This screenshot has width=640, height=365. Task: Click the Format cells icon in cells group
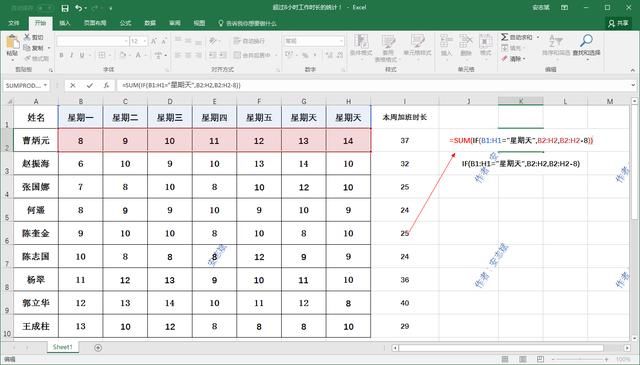pyautogui.click(x=485, y=42)
